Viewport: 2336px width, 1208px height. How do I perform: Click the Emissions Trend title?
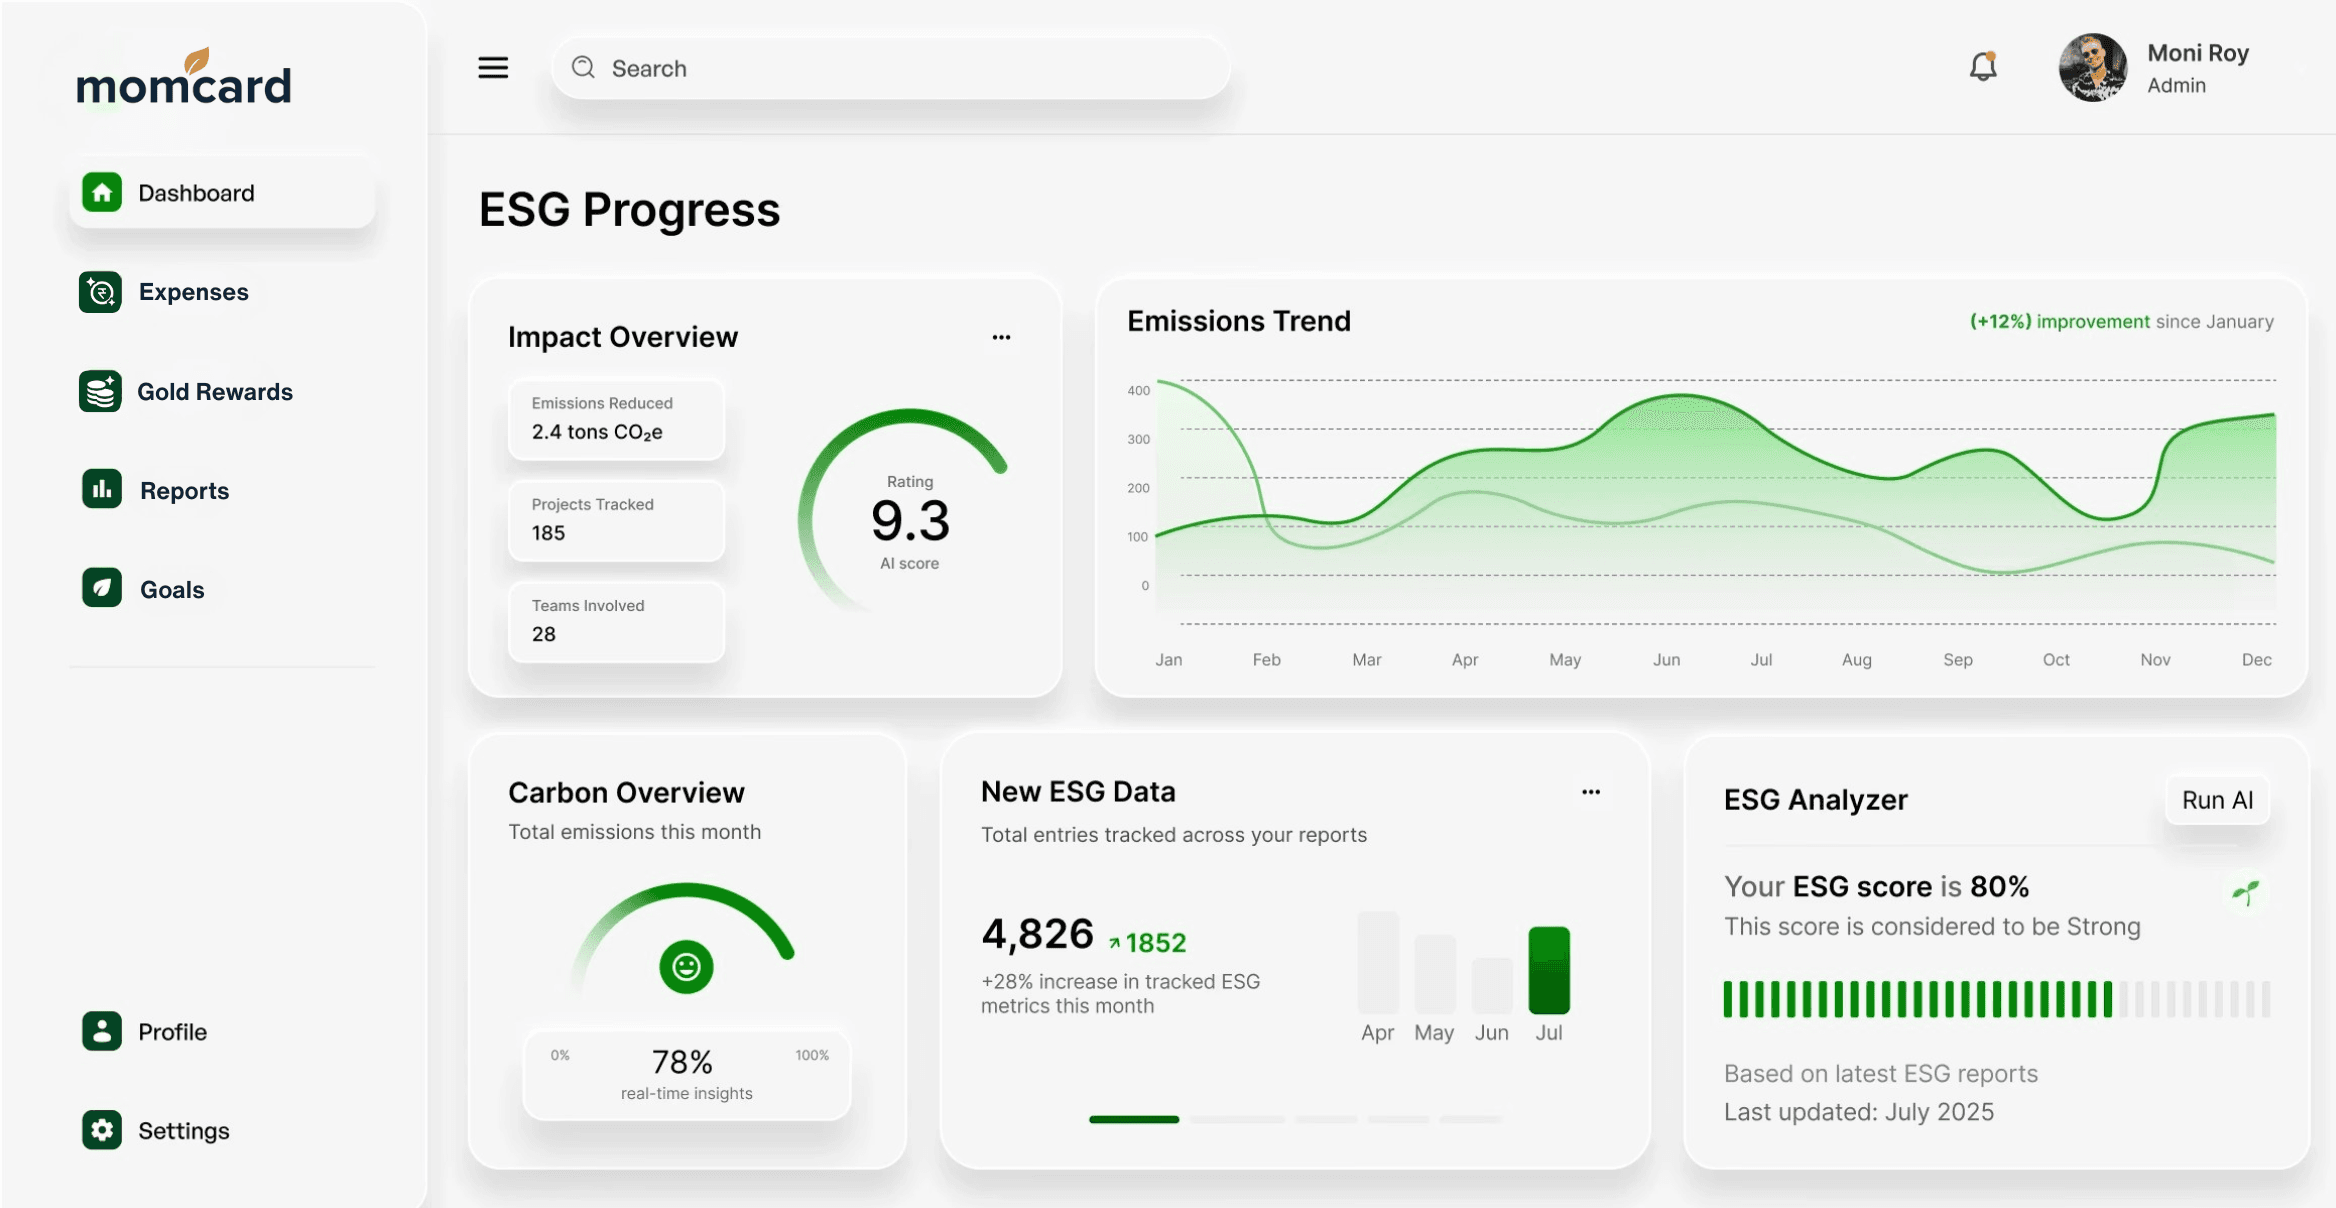click(x=1239, y=321)
